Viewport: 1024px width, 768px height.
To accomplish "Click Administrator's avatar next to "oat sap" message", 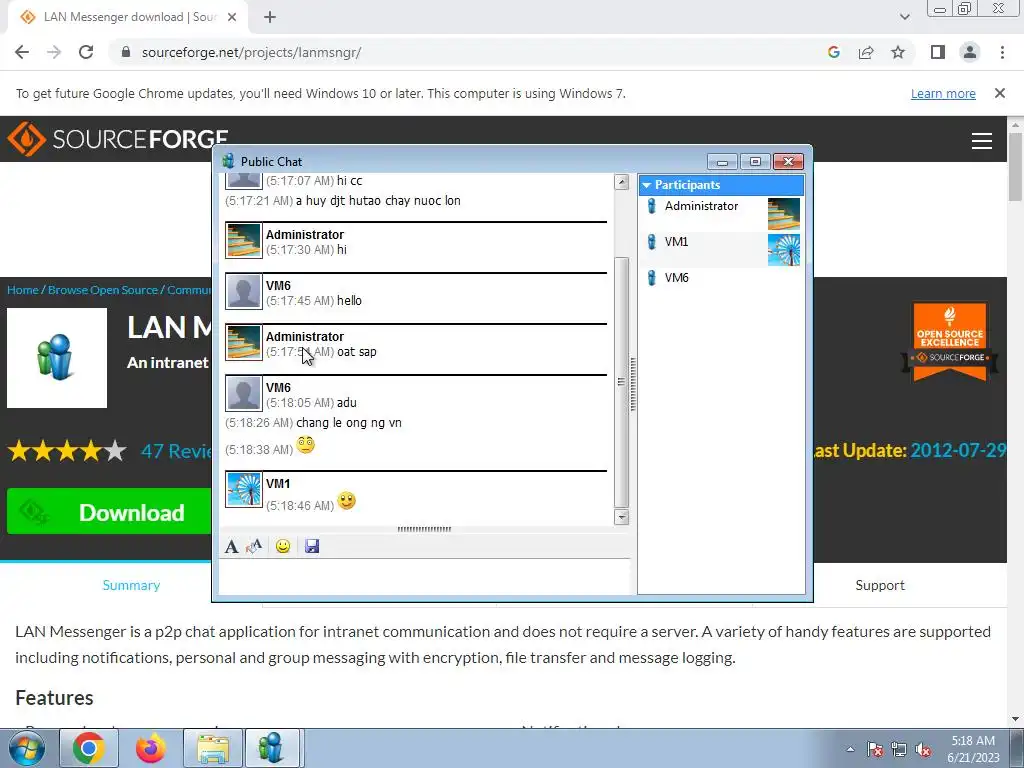I will point(244,342).
